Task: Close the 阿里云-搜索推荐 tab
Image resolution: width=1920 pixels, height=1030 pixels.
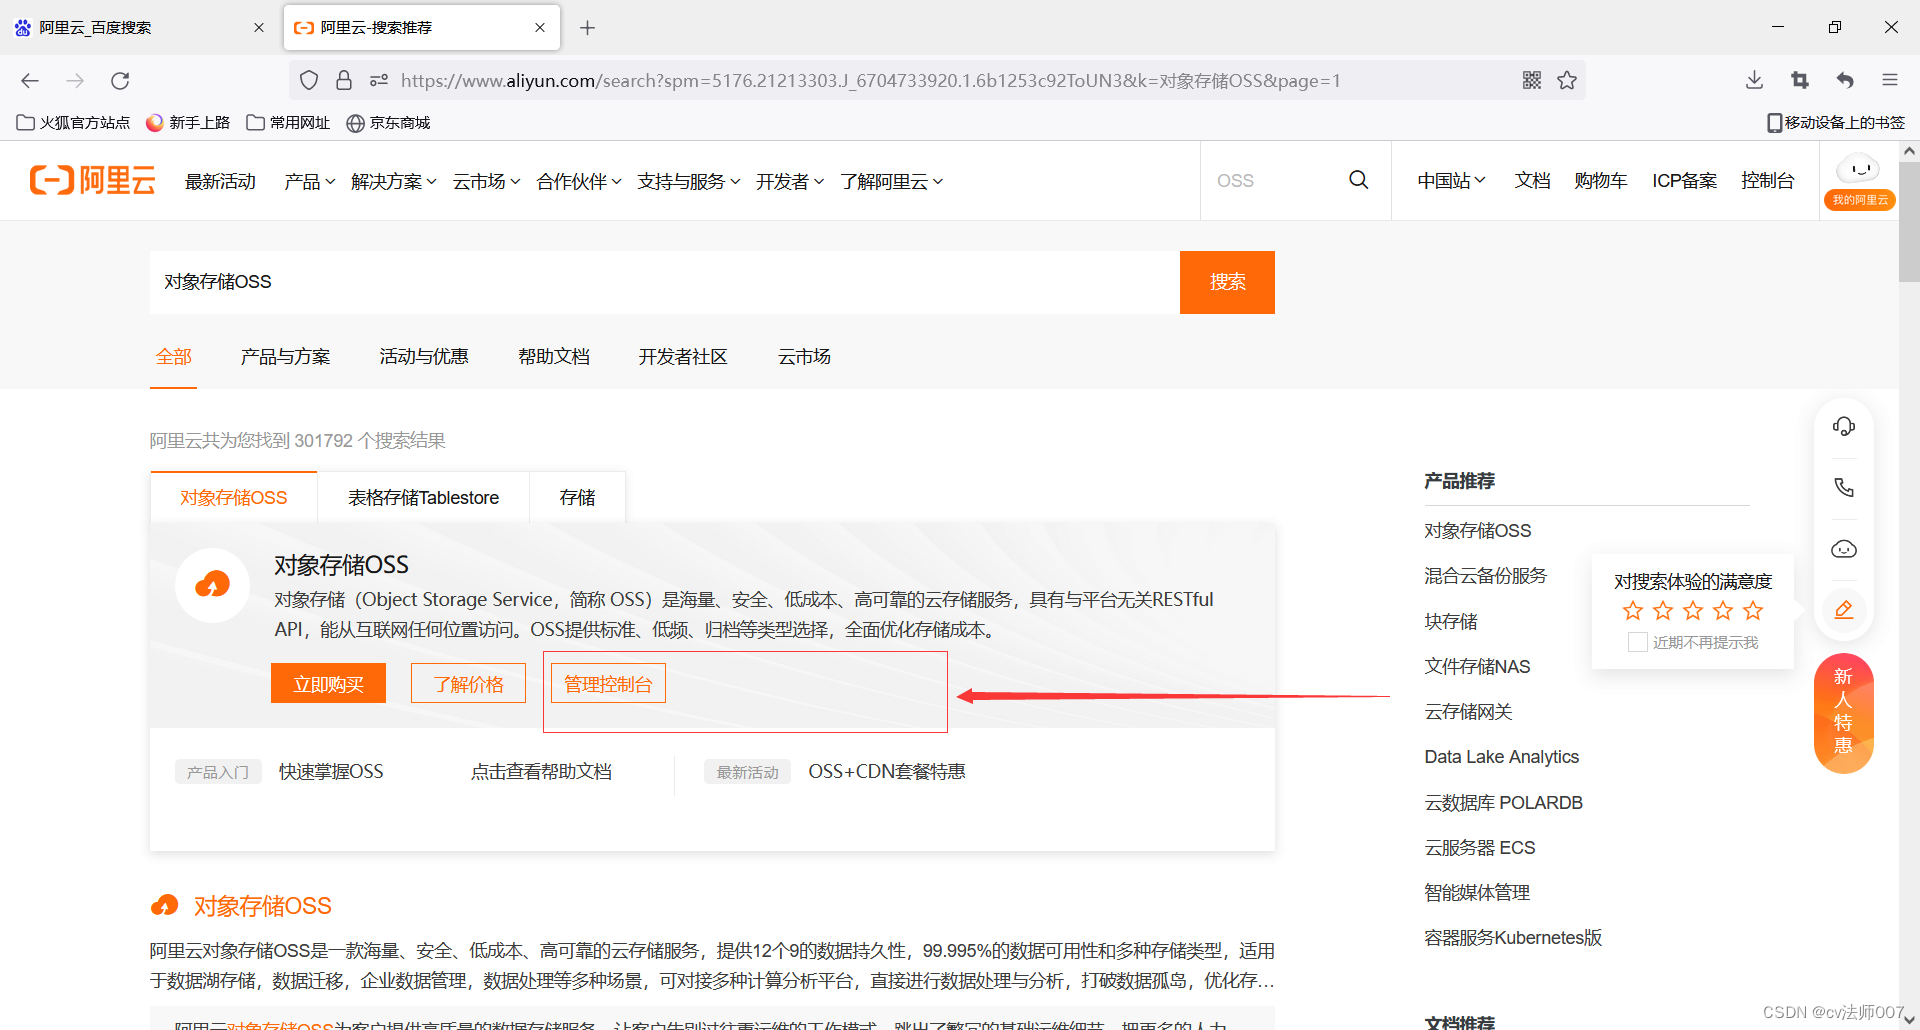Action: click(540, 28)
